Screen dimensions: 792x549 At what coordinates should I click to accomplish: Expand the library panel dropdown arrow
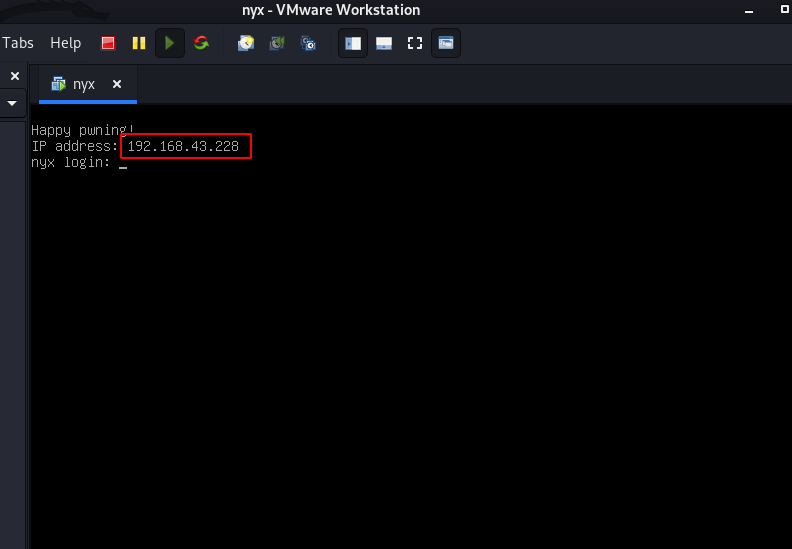pyautogui.click(x=12, y=103)
